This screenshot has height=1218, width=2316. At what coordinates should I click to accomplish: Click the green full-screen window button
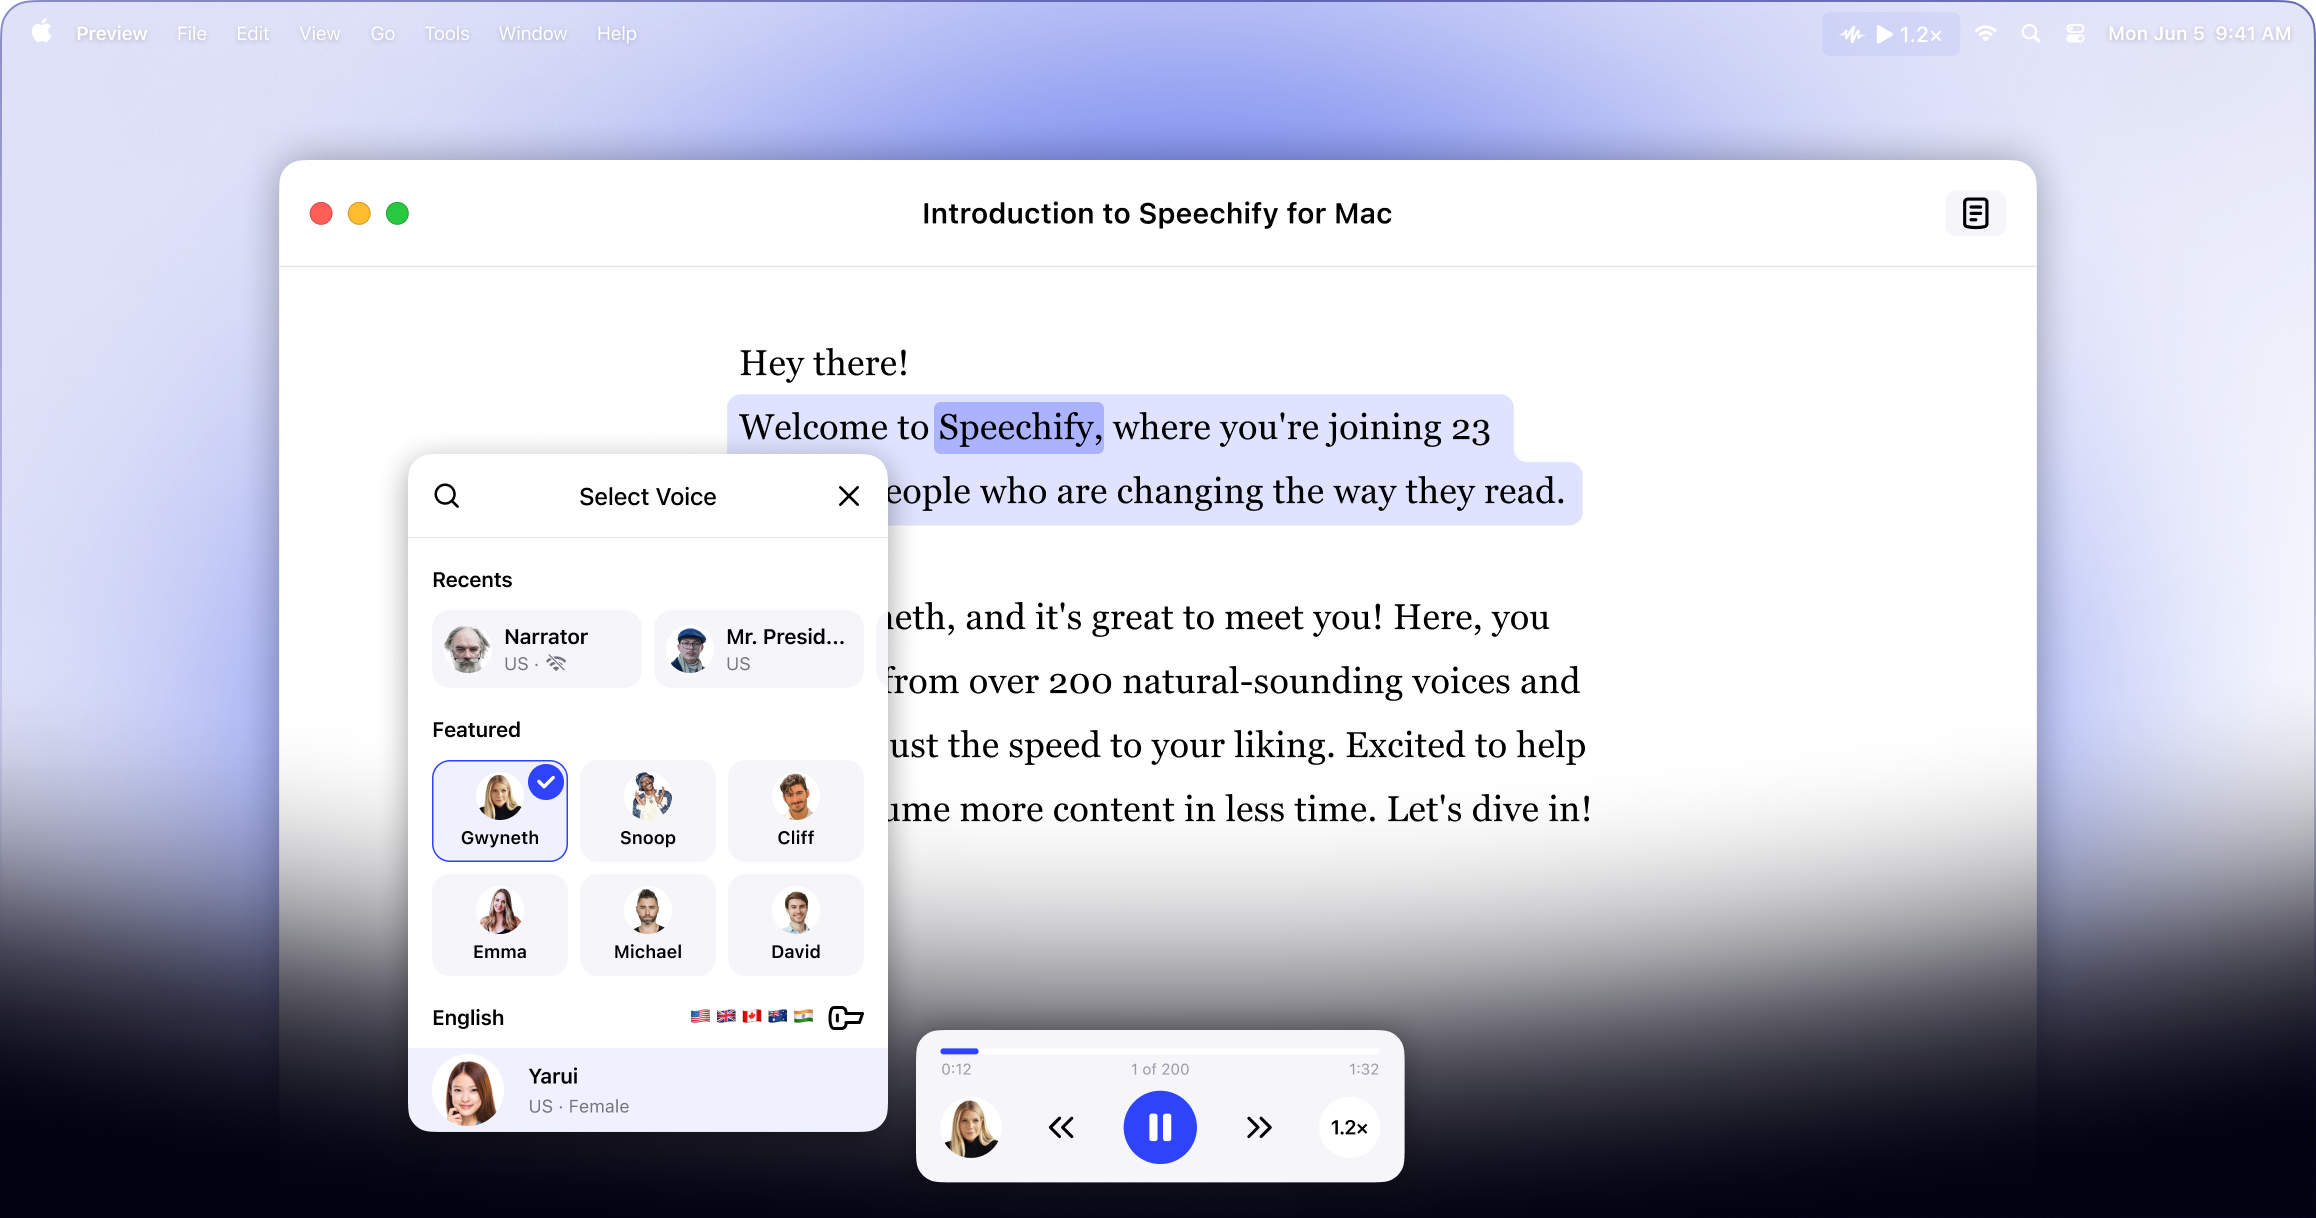click(397, 213)
